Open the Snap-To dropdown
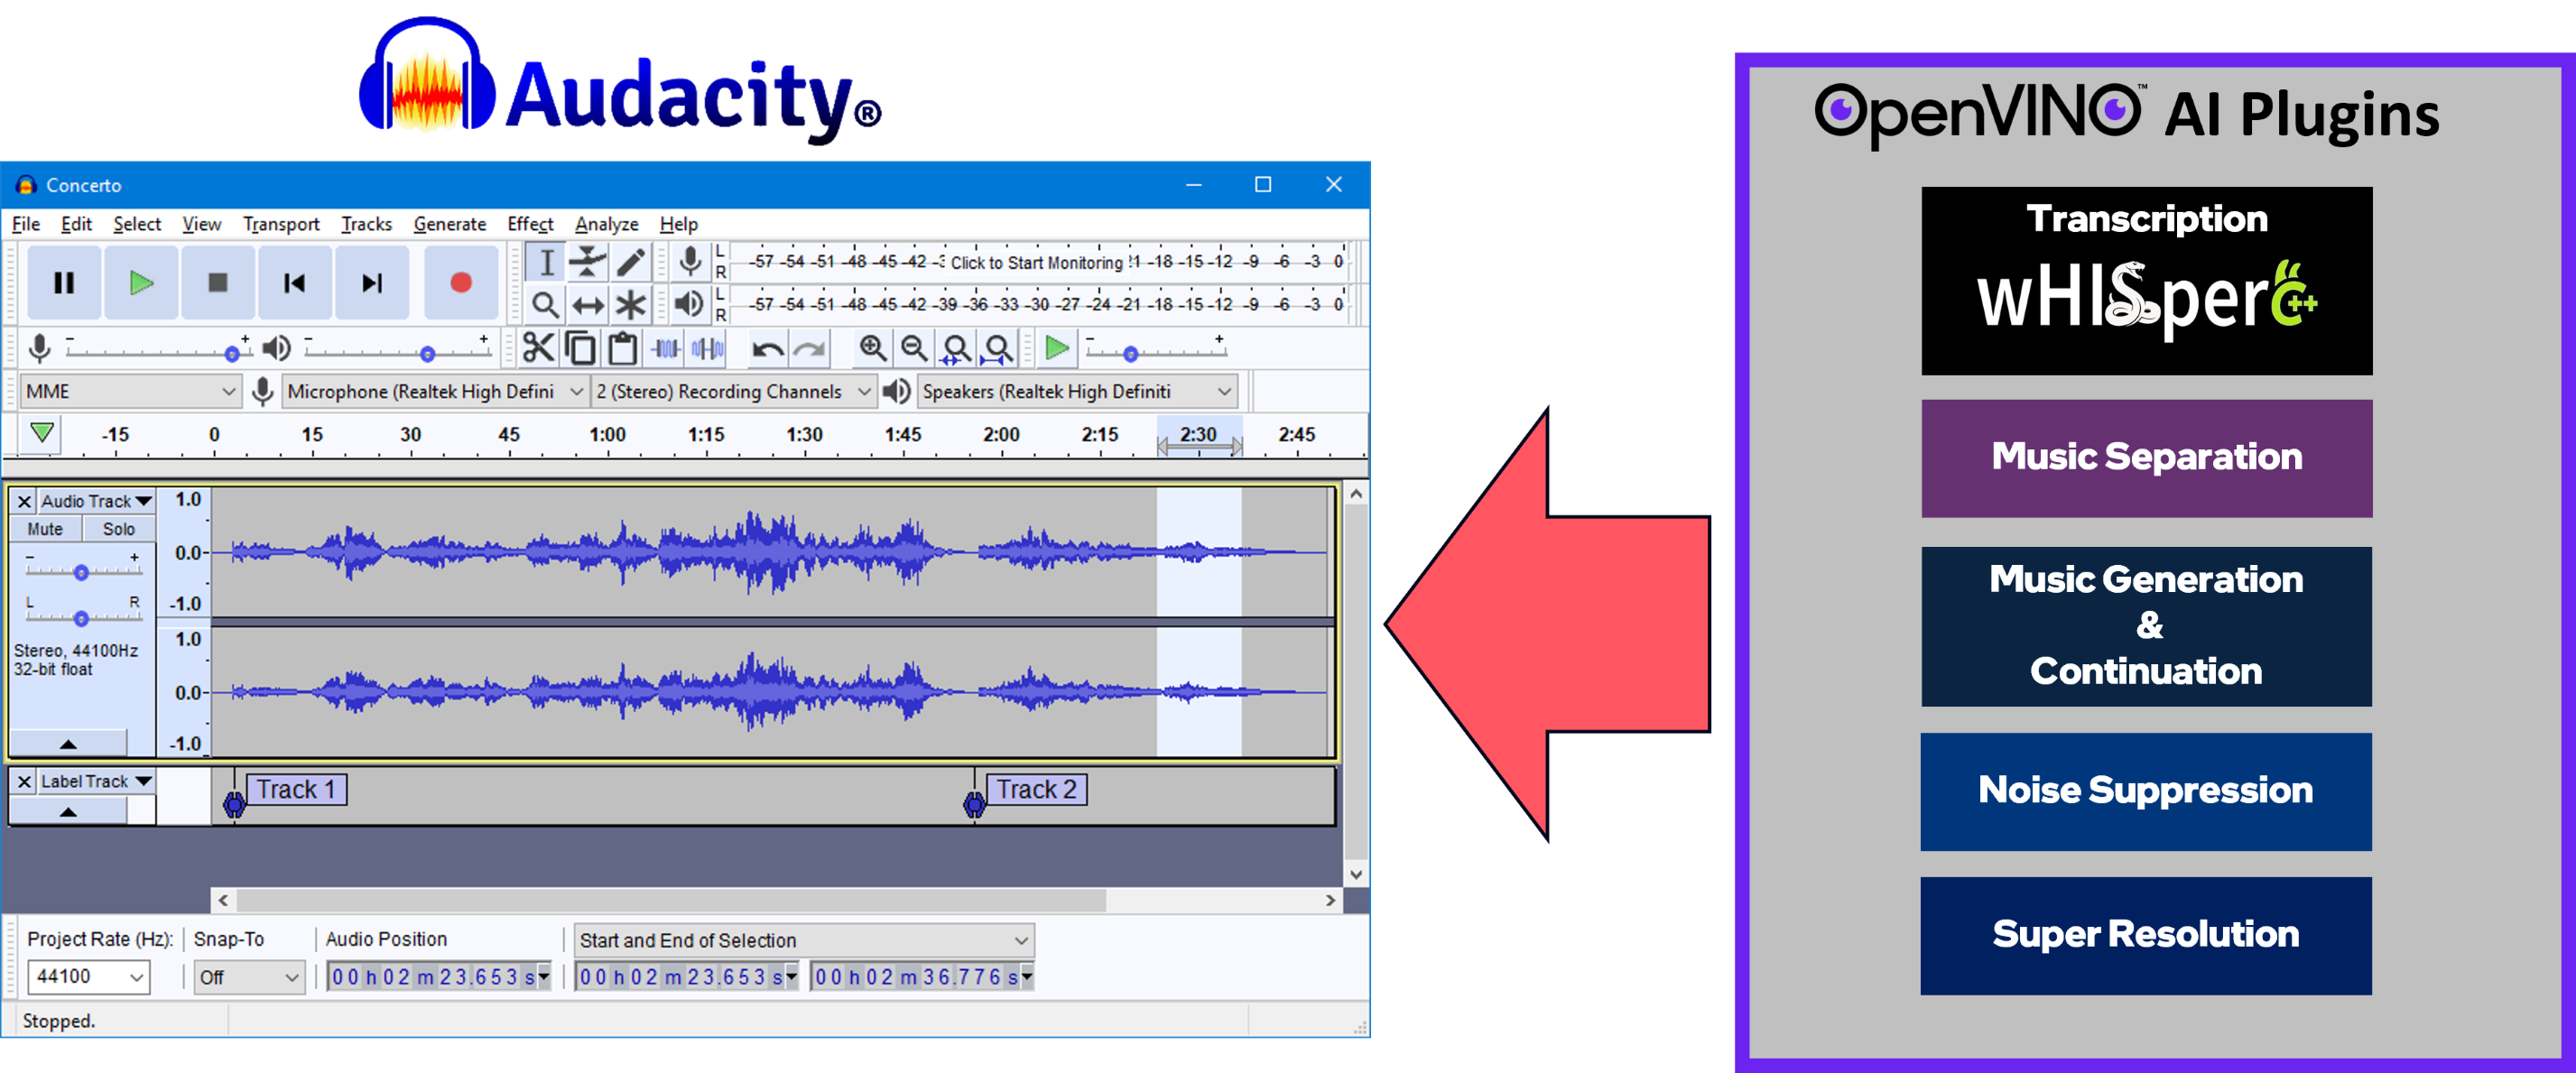Screen dimensions: 2576x1073 (x=248, y=977)
